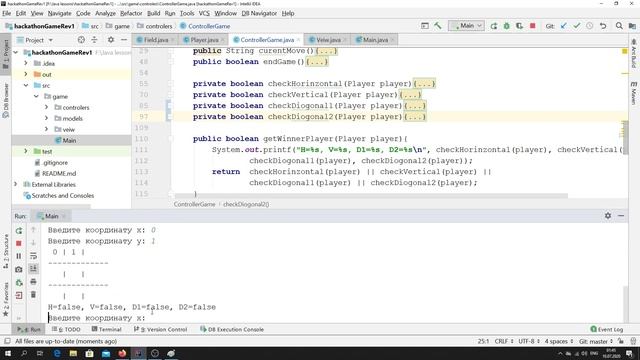
Task: Dump threads with the camera icon
Action: coord(19,269)
